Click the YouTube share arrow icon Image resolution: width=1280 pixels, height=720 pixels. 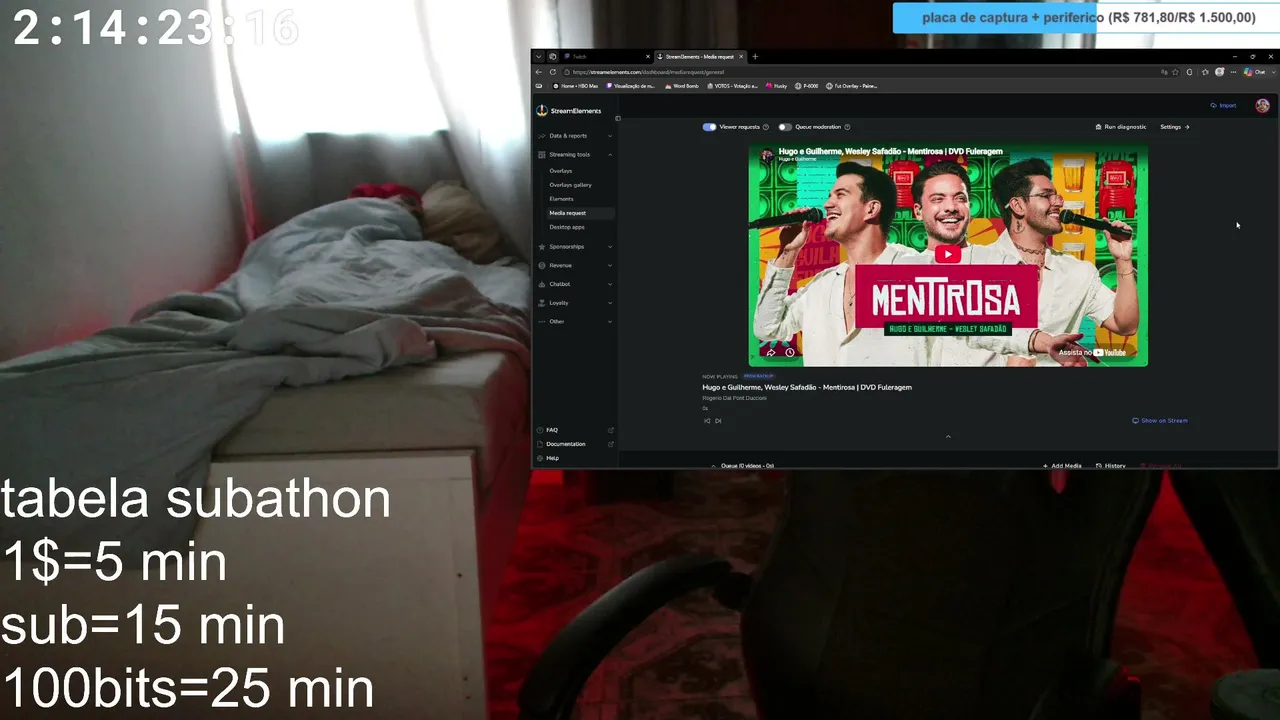click(771, 352)
